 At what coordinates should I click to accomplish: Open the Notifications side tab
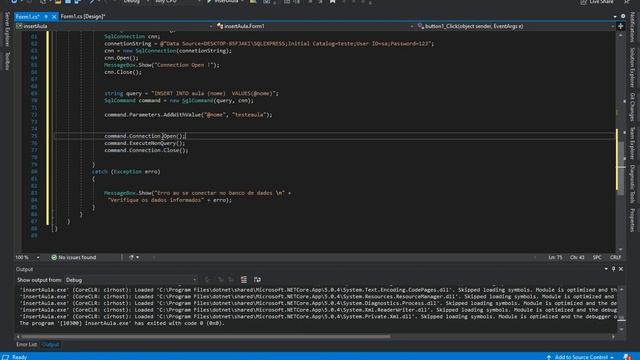point(632,27)
